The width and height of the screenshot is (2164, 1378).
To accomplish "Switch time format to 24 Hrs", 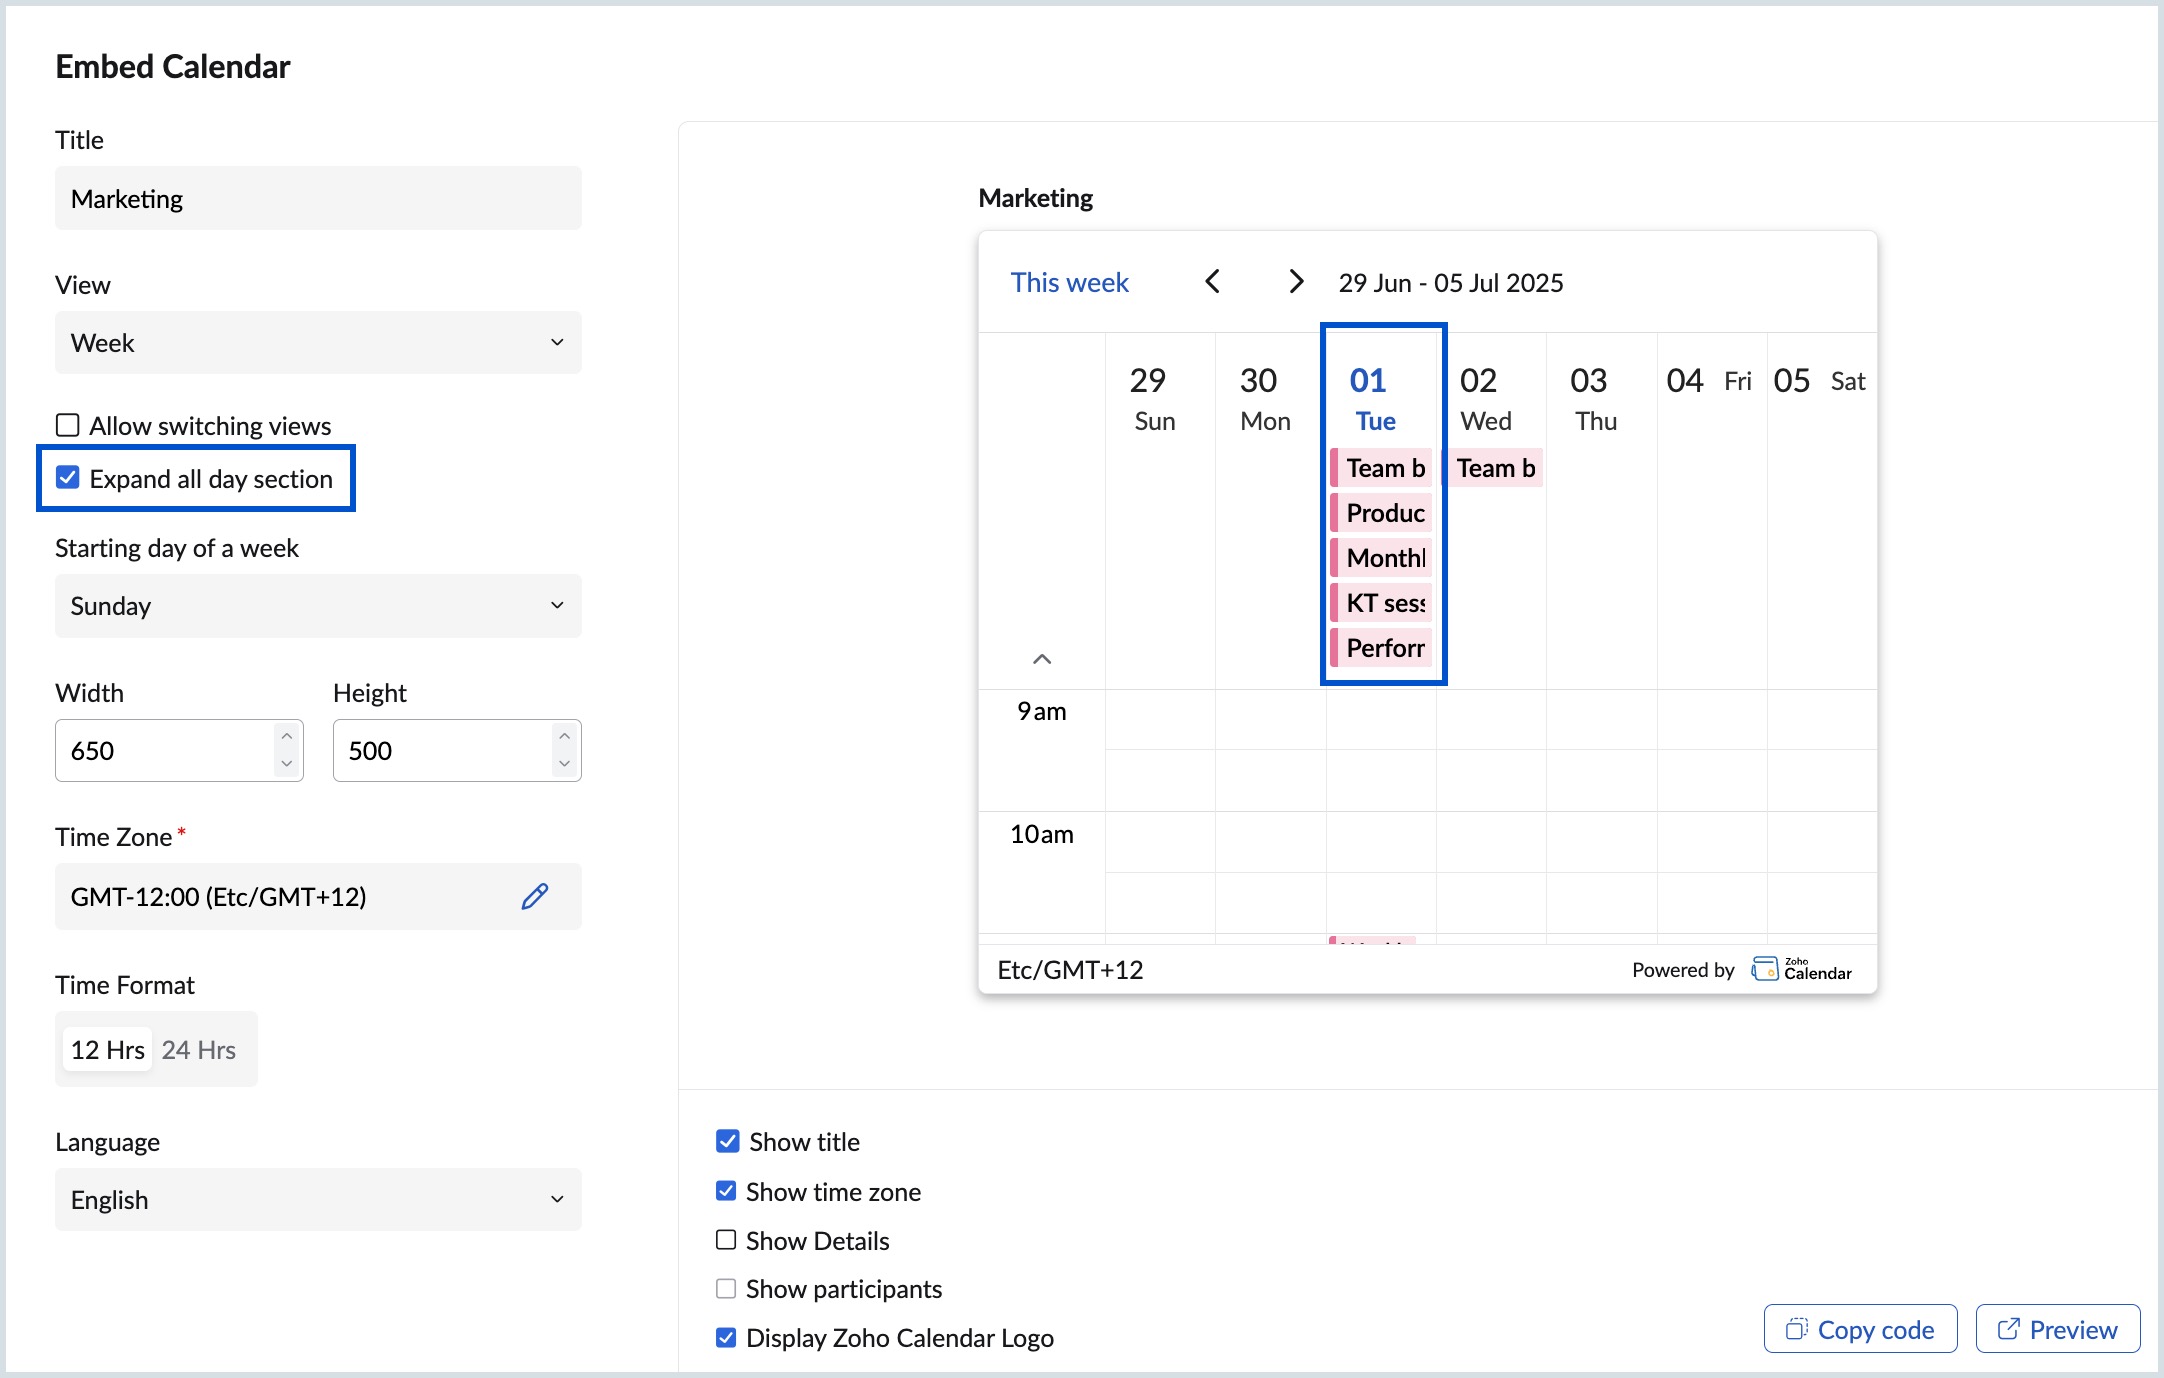I will tap(198, 1050).
